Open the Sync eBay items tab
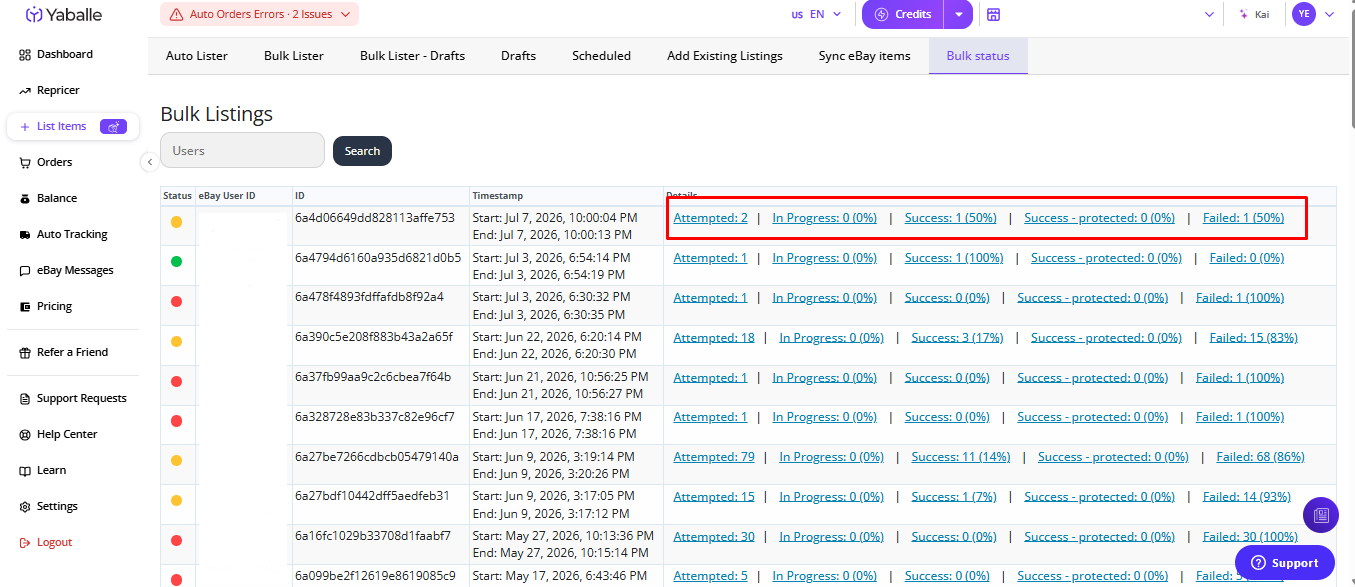The width and height of the screenshot is (1355, 587). [x=864, y=56]
